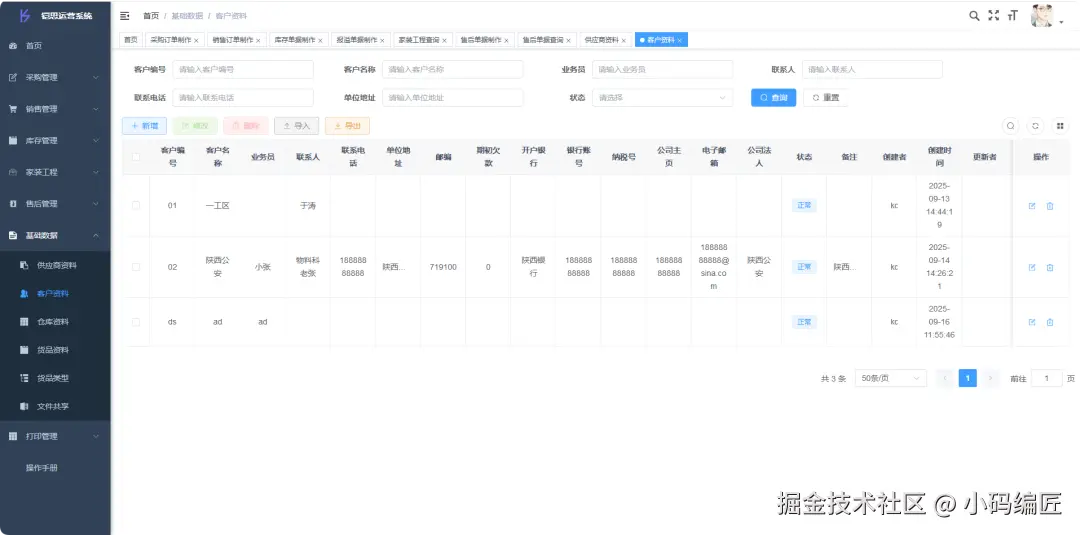Viewport: 1080px width, 535px height.
Task: Focus the 客户编号 input field
Action: coord(242,70)
